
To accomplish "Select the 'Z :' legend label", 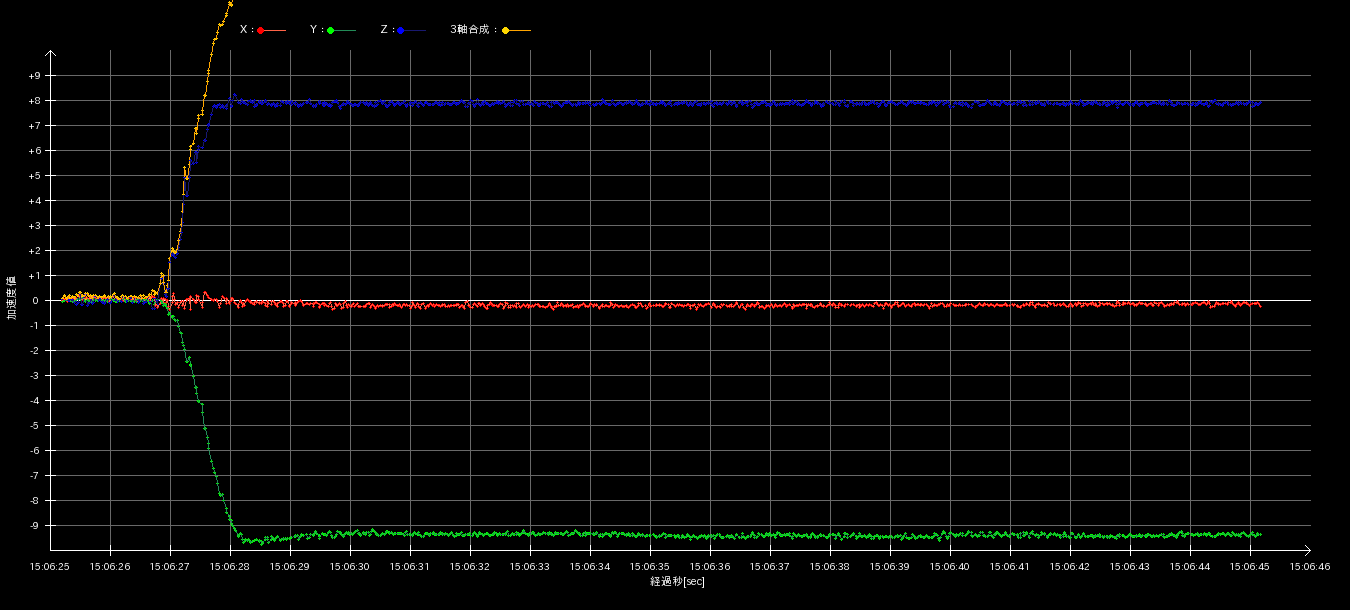I will click(x=386, y=30).
